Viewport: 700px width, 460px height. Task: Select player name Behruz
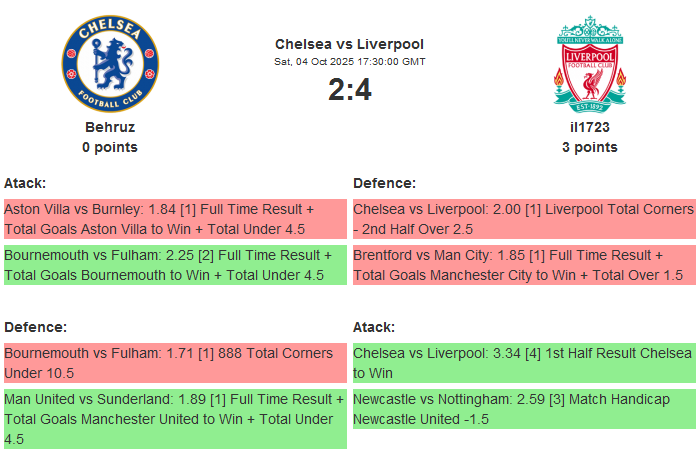coord(110,127)
